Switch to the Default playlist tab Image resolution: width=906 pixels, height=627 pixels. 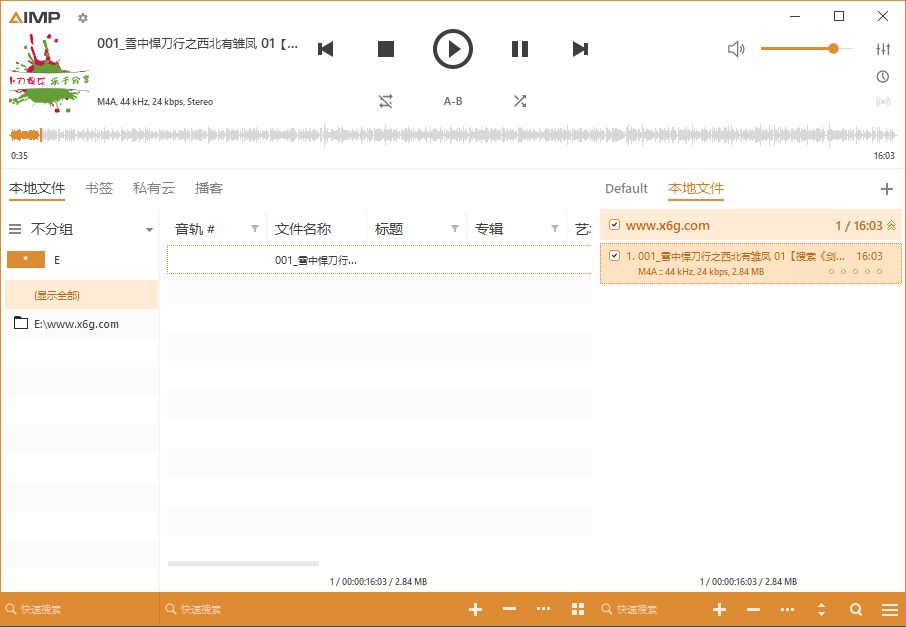[x=626, y=188]
